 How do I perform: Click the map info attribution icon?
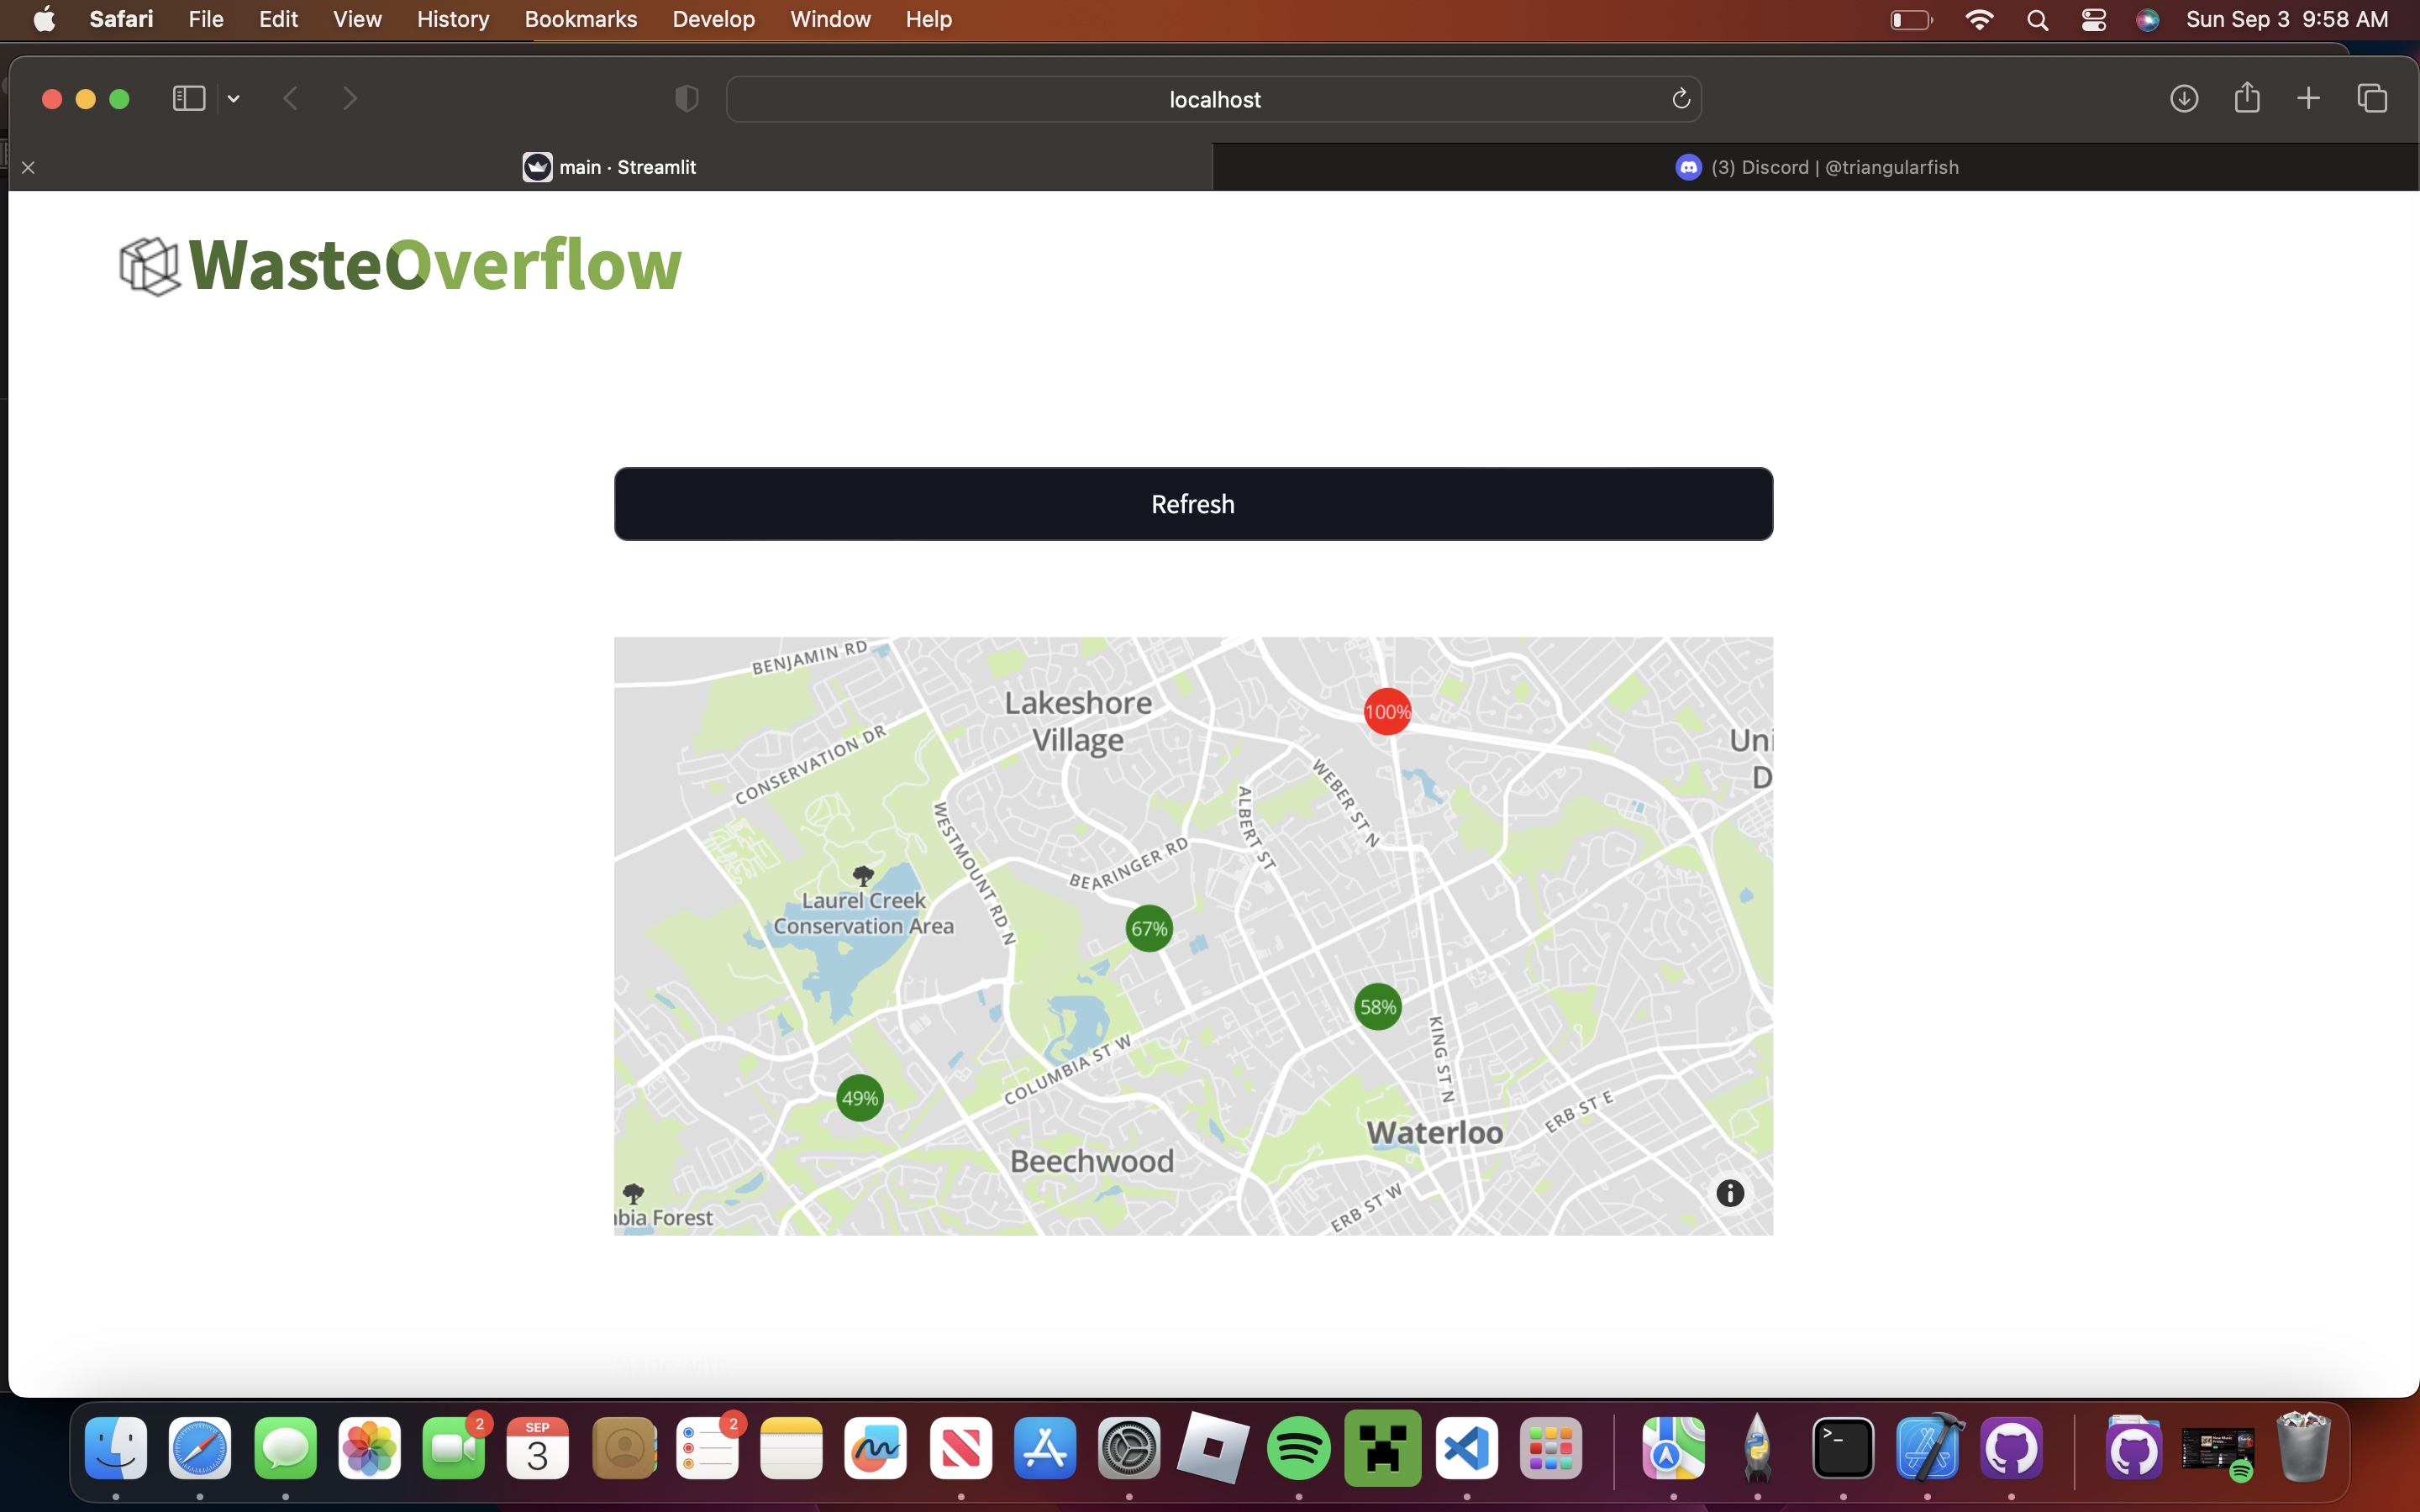tap(1730, 1192)
